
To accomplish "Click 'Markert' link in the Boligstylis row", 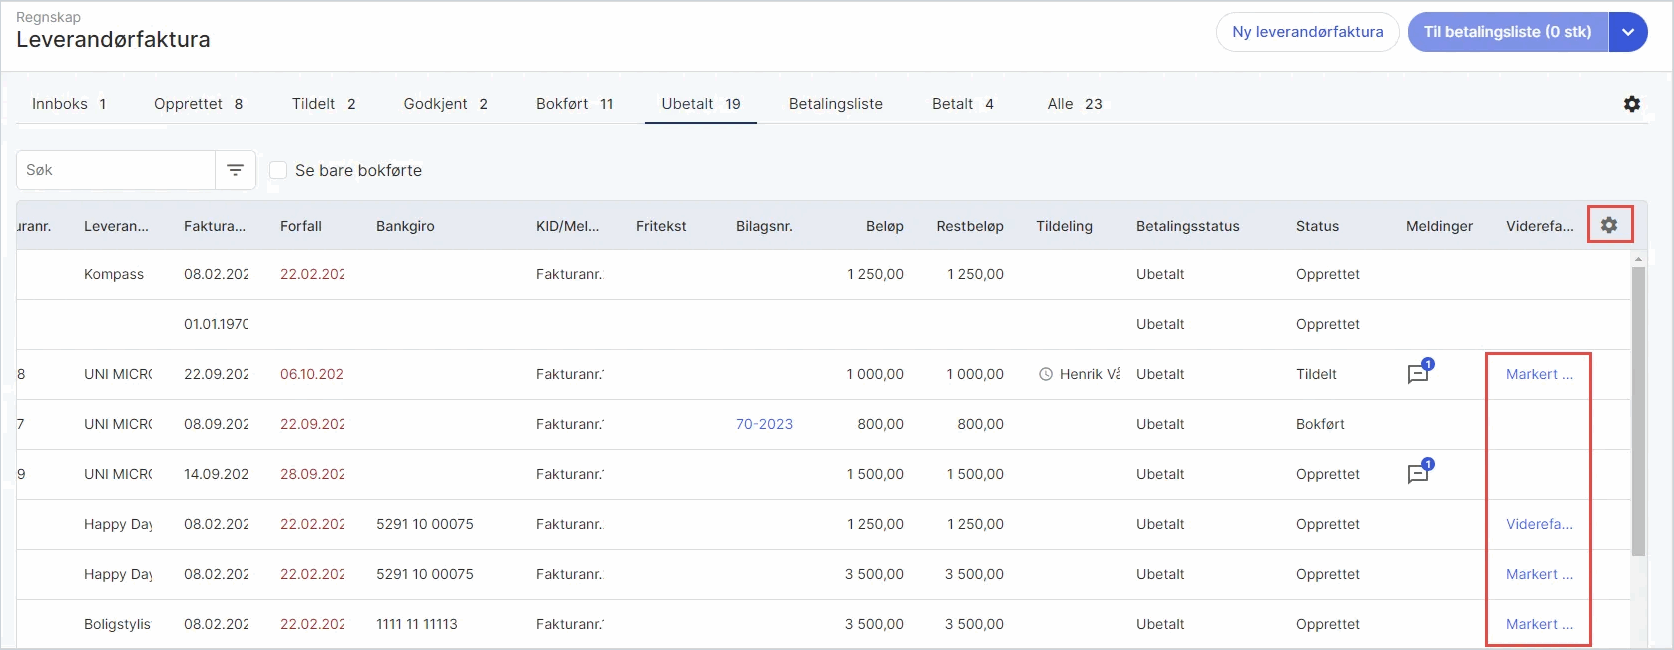I will (x=1539, y=624).
